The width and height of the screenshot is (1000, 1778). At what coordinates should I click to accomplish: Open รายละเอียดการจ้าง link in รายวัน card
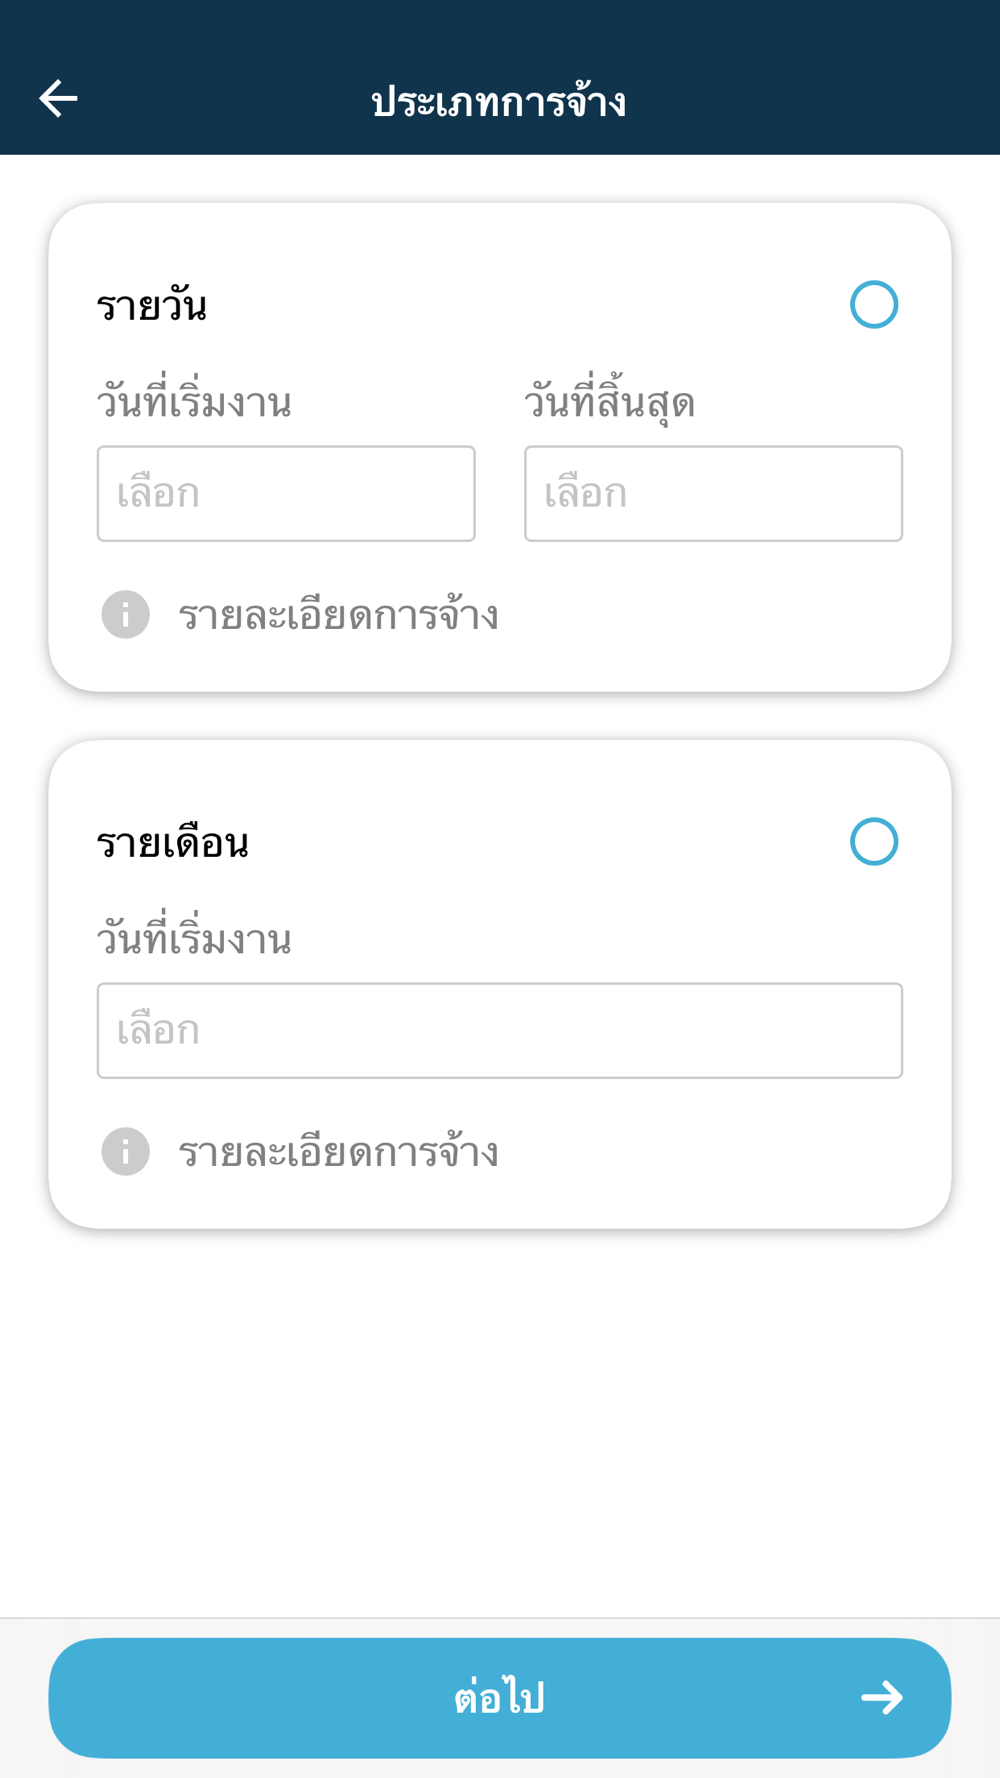click(338, 616)
